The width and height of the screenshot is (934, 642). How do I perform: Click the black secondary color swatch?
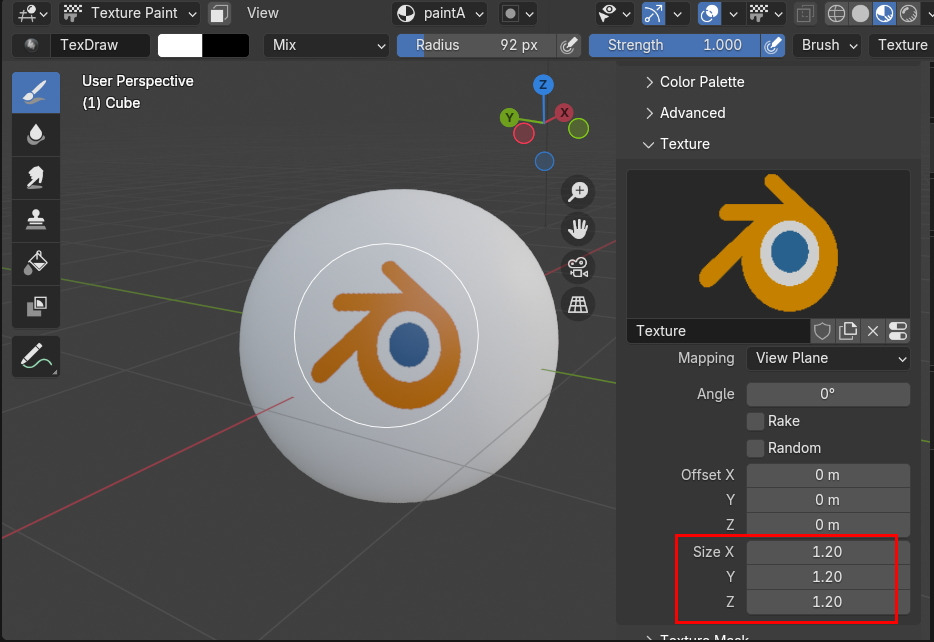(x=226, y=45)
